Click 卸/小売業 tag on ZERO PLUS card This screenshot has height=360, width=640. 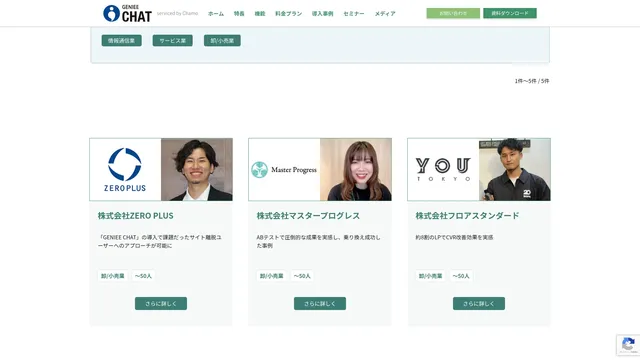click(113, 276)
